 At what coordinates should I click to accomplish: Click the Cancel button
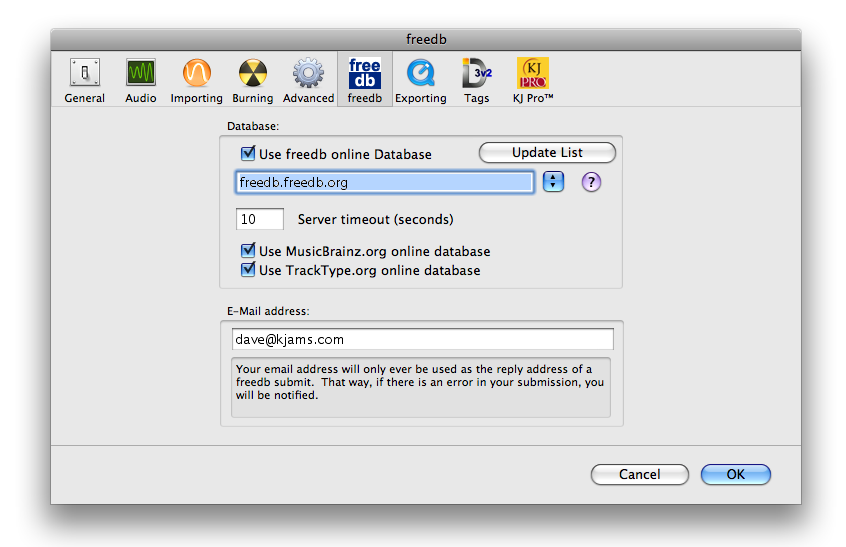coord(639,474)
